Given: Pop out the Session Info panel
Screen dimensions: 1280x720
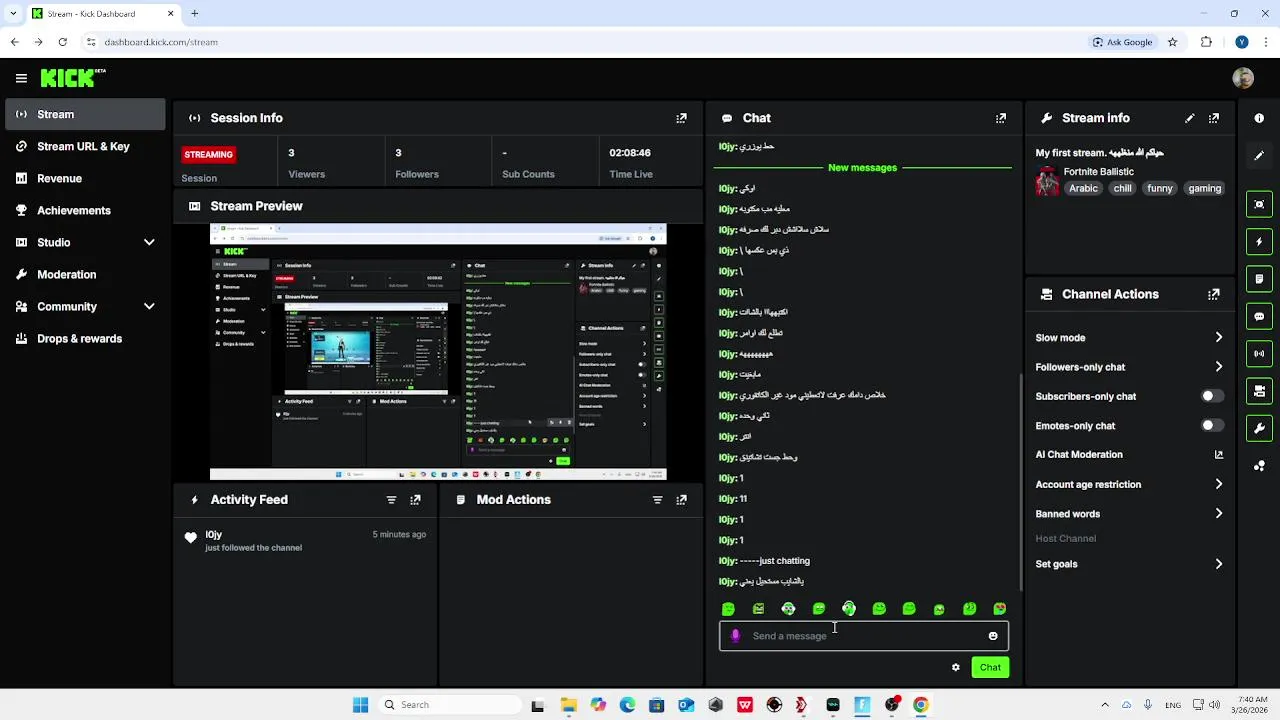Looking at the screenshot, I should 681,118.
